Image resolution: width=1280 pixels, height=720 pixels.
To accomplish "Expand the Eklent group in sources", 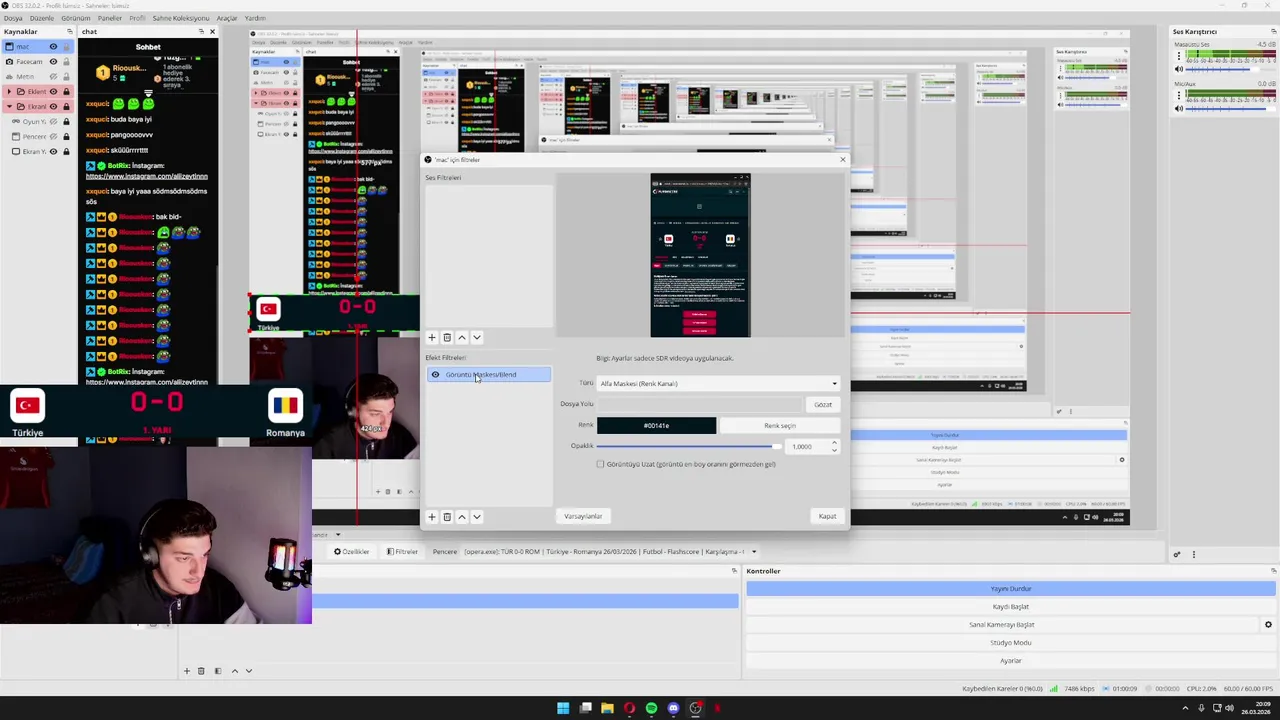I will click(x=9, y=92).
